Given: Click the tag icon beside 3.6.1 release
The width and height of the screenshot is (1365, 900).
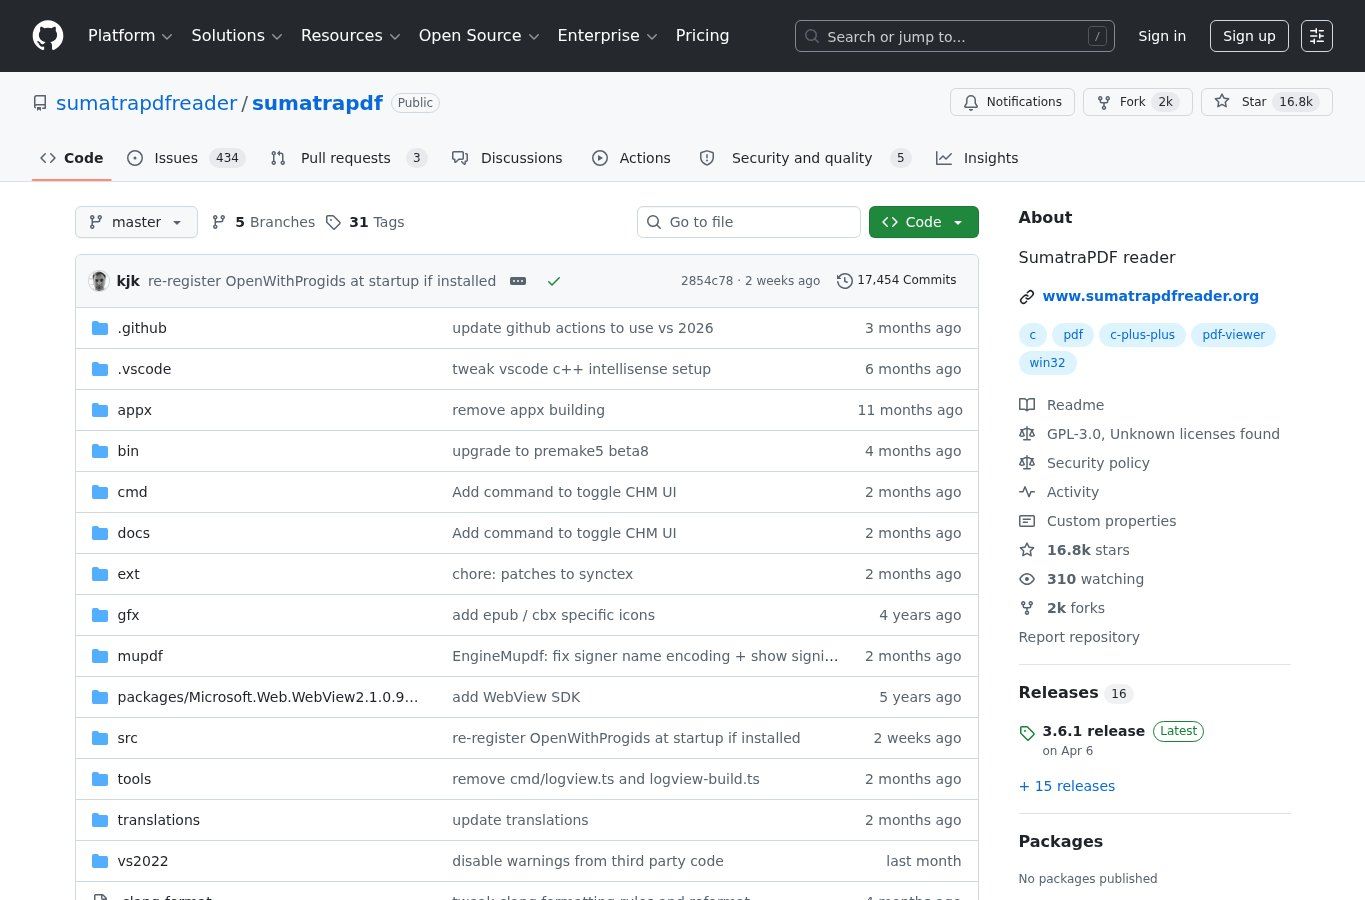Looking at the screenshot, I should 1027,733.
